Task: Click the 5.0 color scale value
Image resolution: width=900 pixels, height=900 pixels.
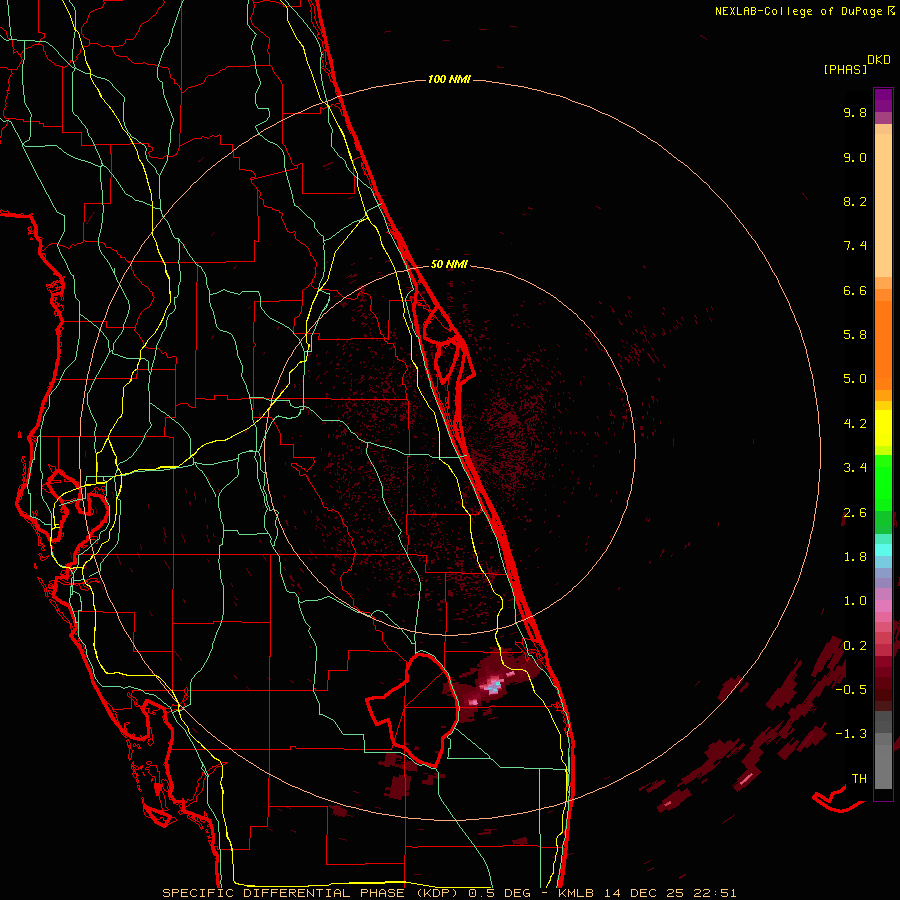Action: [855, 379]
